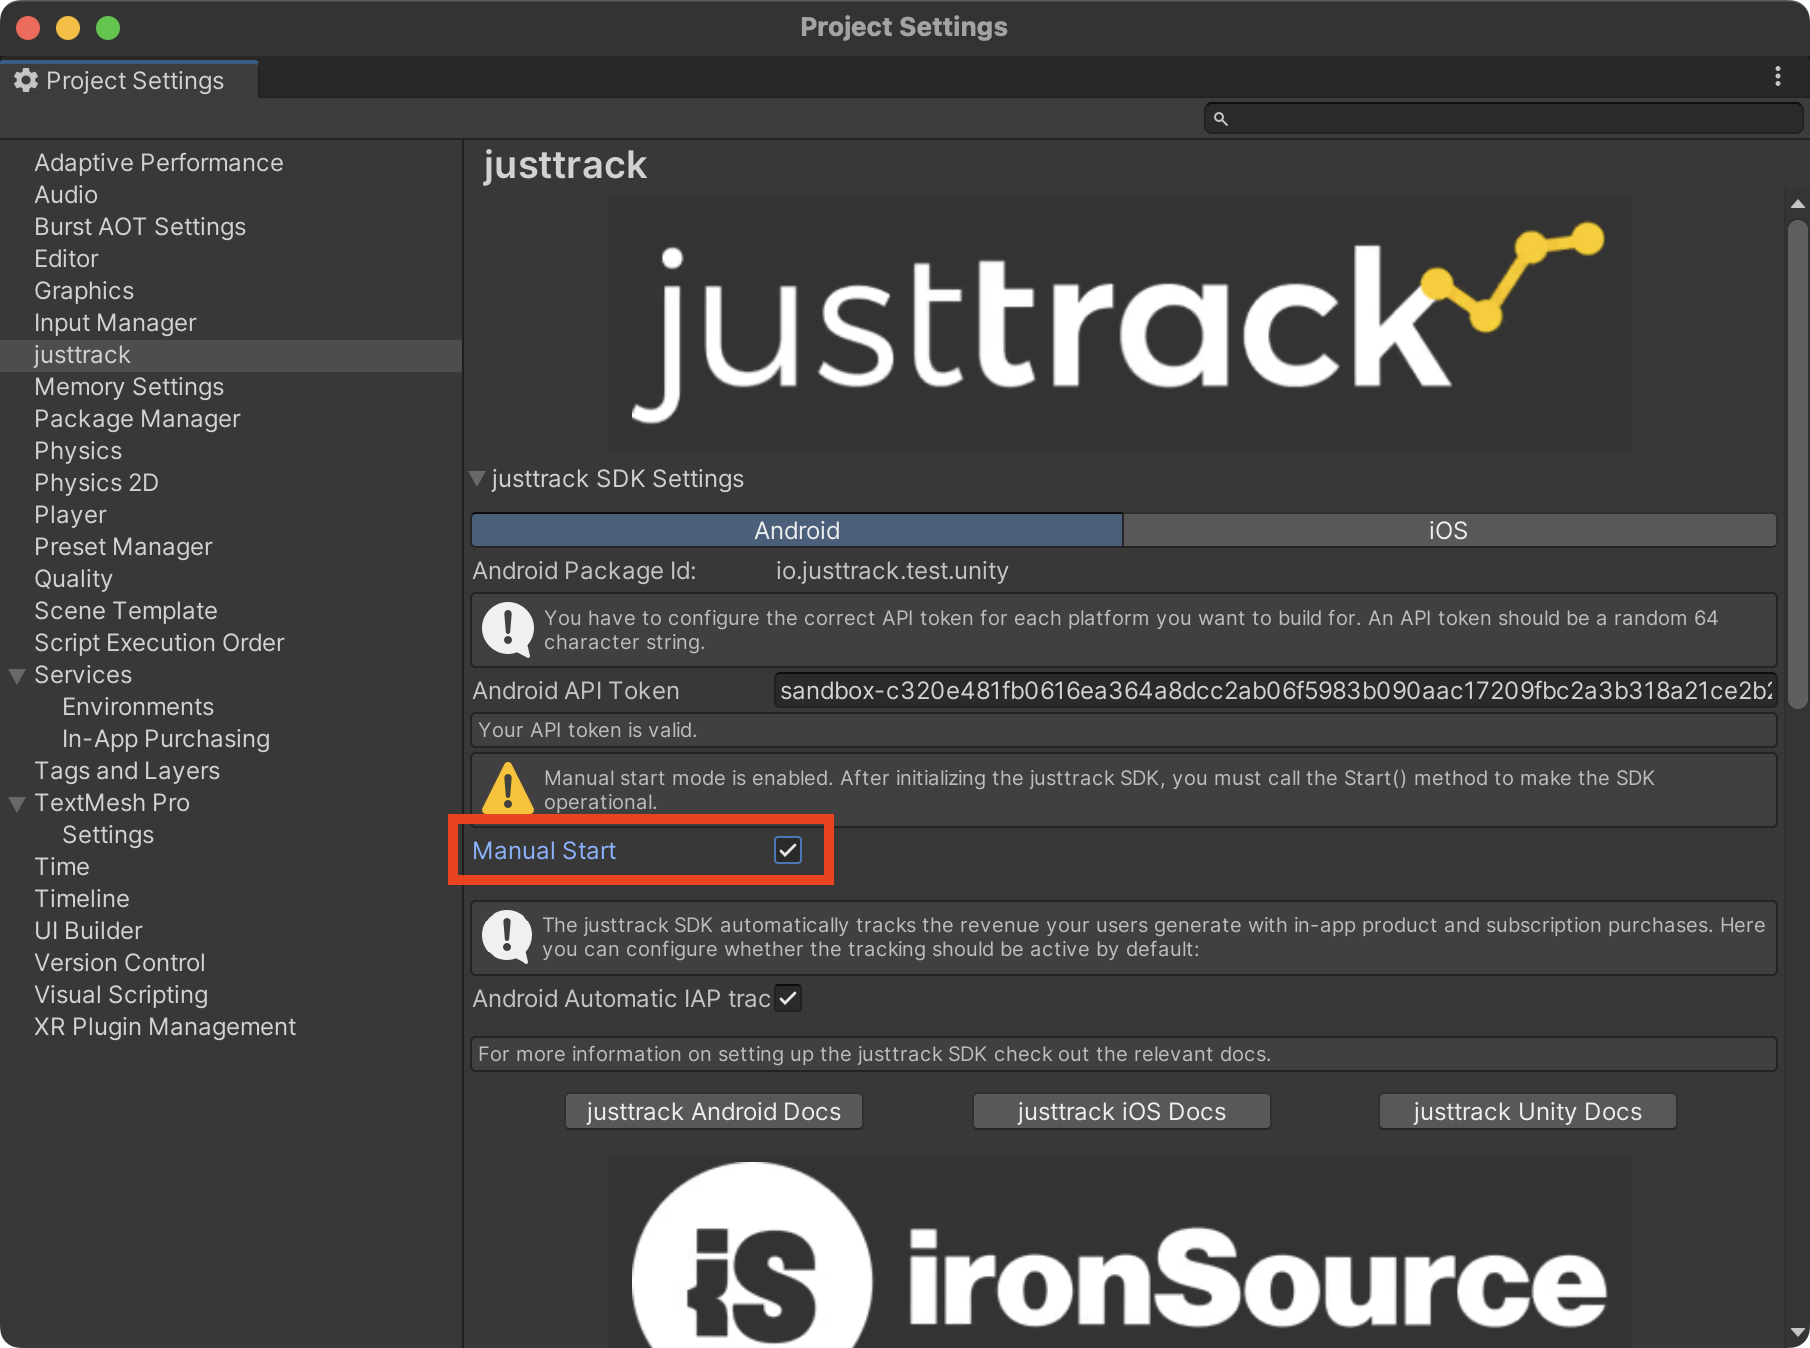Click the ironSource logo banner
Screen dimensions: 1810x1348
(1119, 1252)
